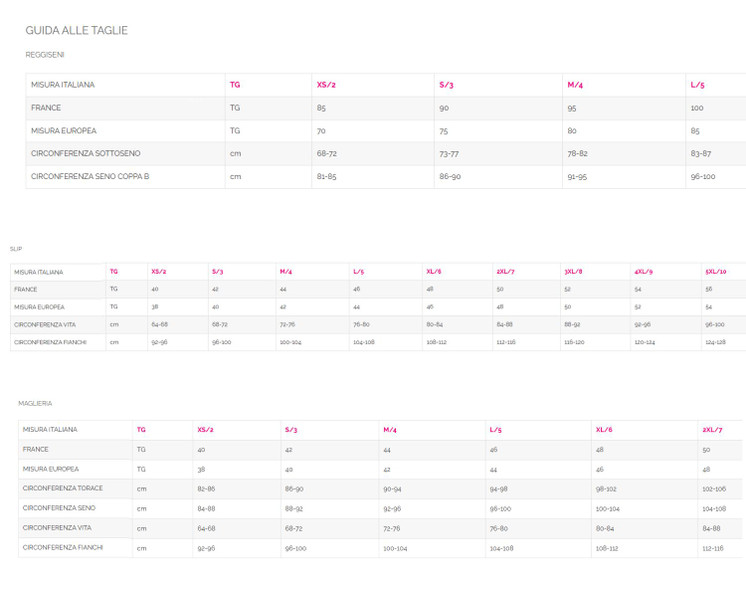746x597 pixels.
Task: Select '78-82' in the sottoseno row
Action: 577,154
